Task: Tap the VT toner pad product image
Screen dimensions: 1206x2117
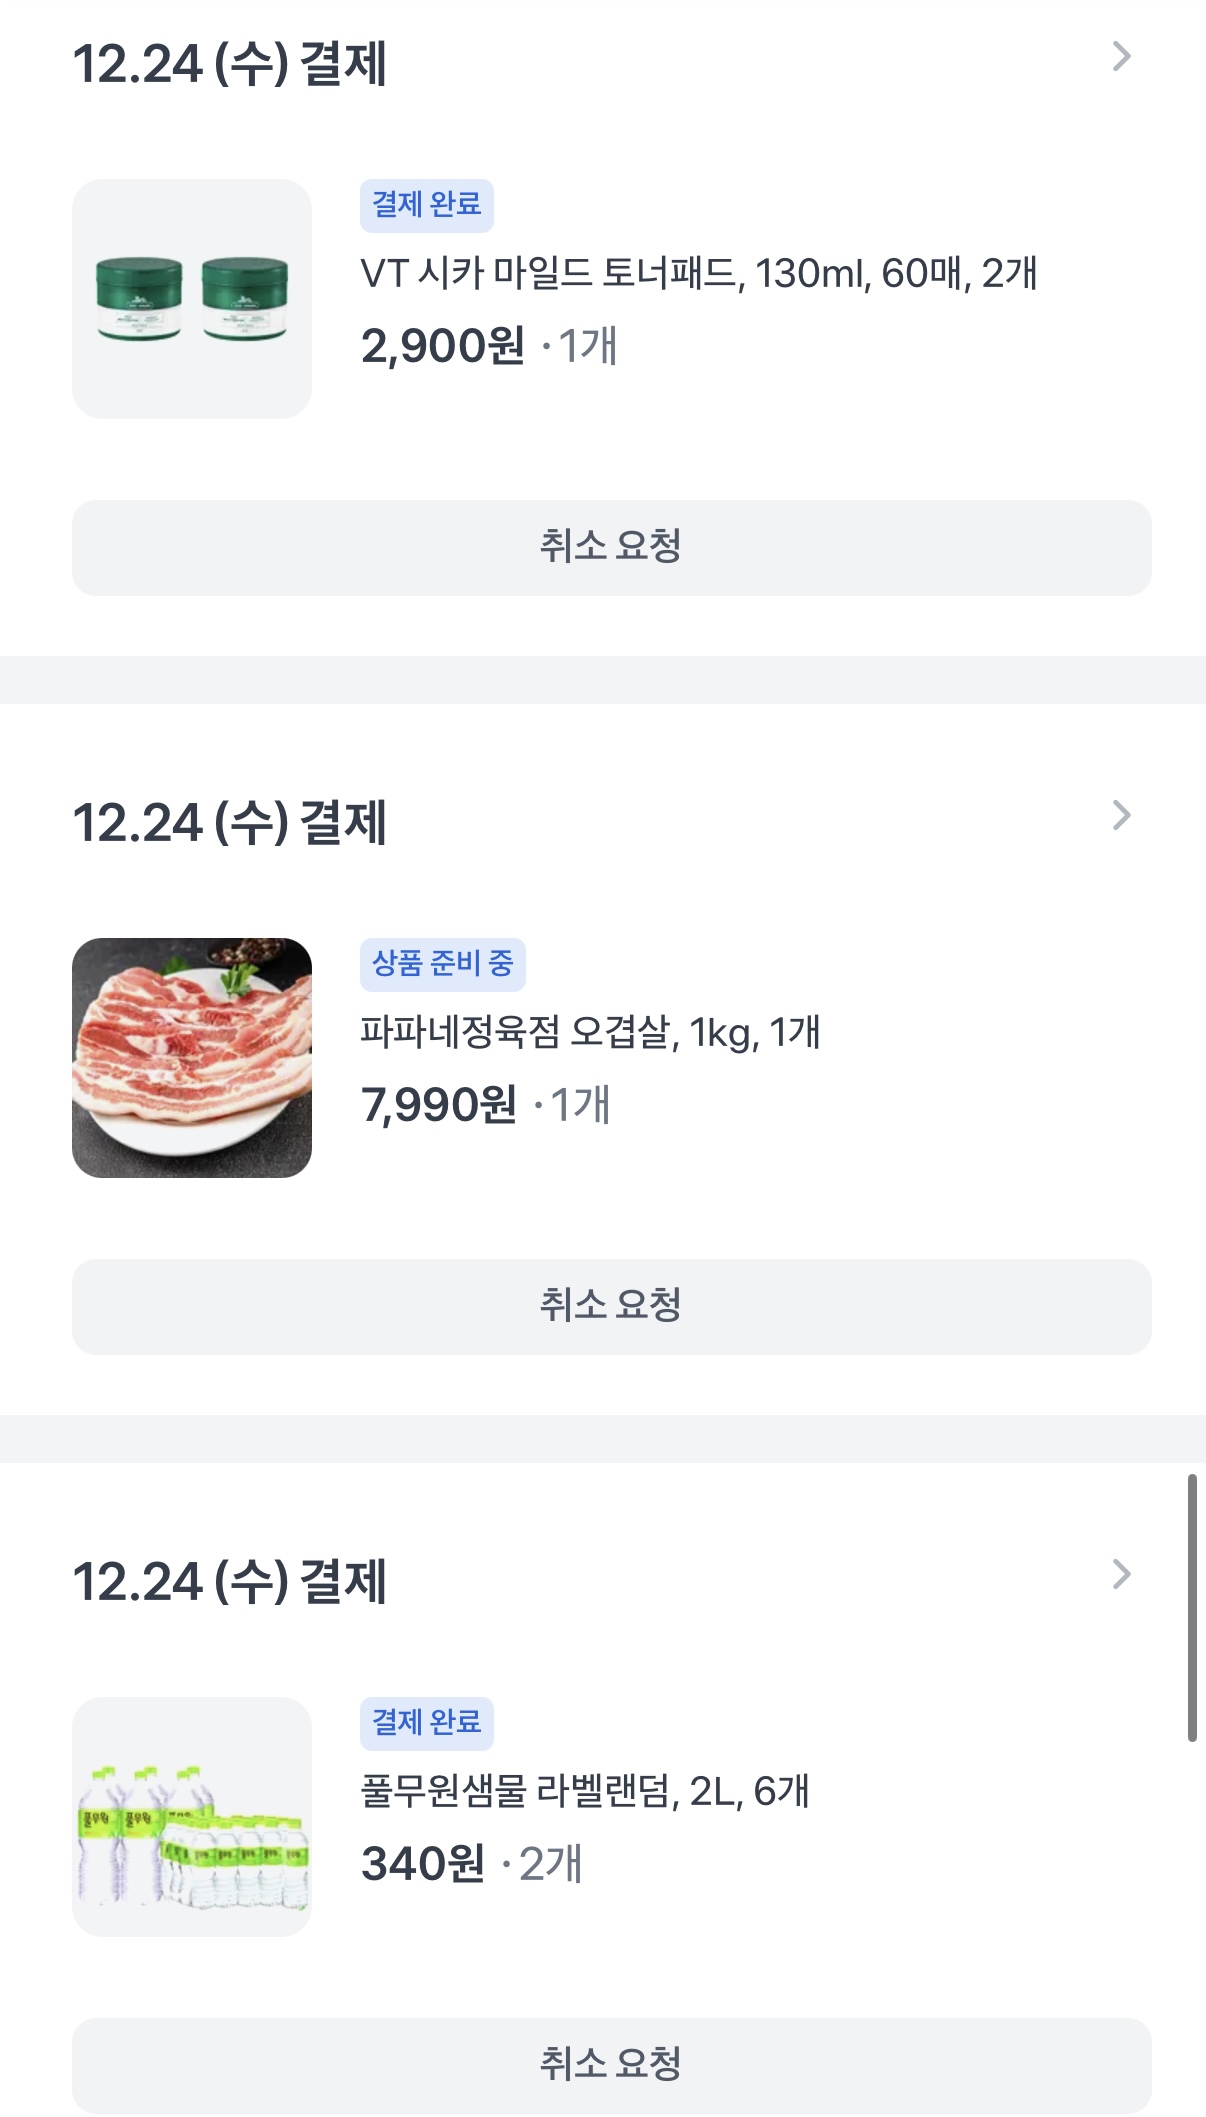Action: coord(192,299)
